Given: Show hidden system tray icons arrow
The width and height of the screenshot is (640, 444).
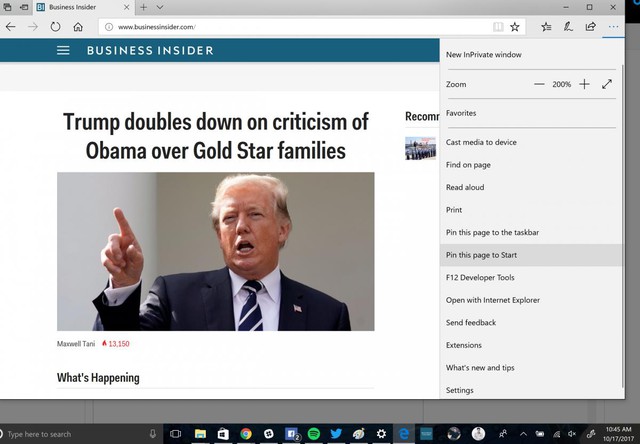Looking at the screenshot, I should [523, 434].
